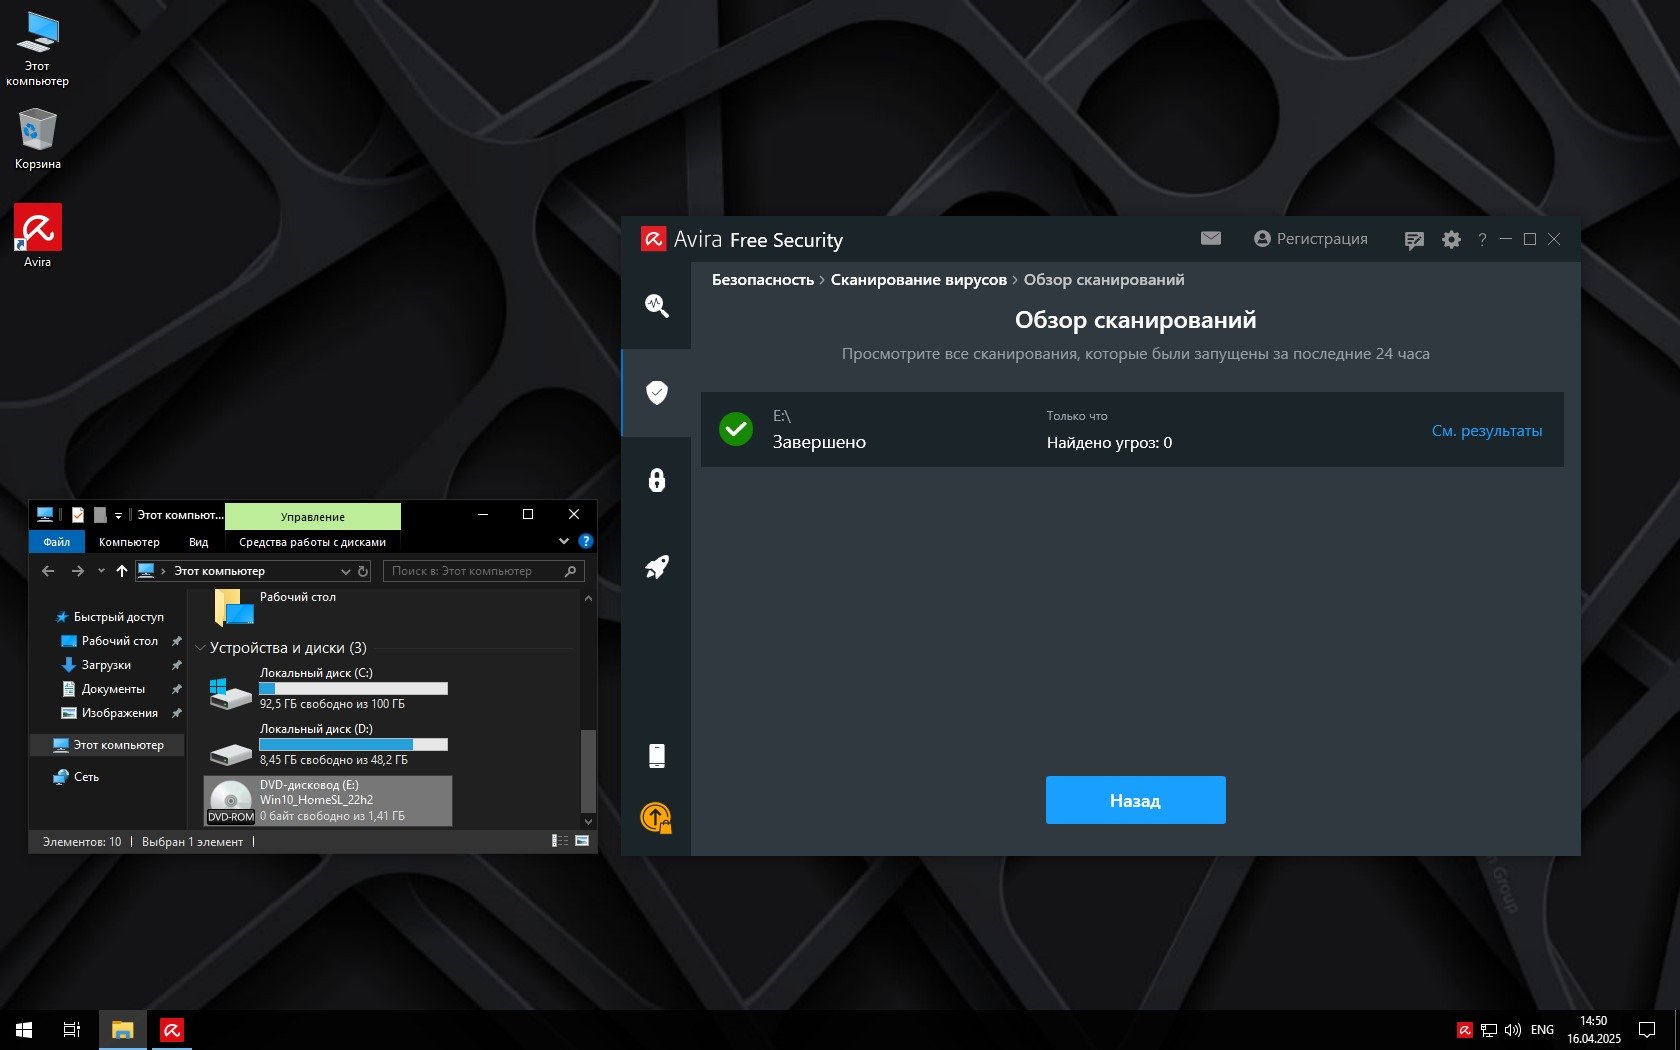
Task: Open the network tray icon
Action: point(1489,1030)
